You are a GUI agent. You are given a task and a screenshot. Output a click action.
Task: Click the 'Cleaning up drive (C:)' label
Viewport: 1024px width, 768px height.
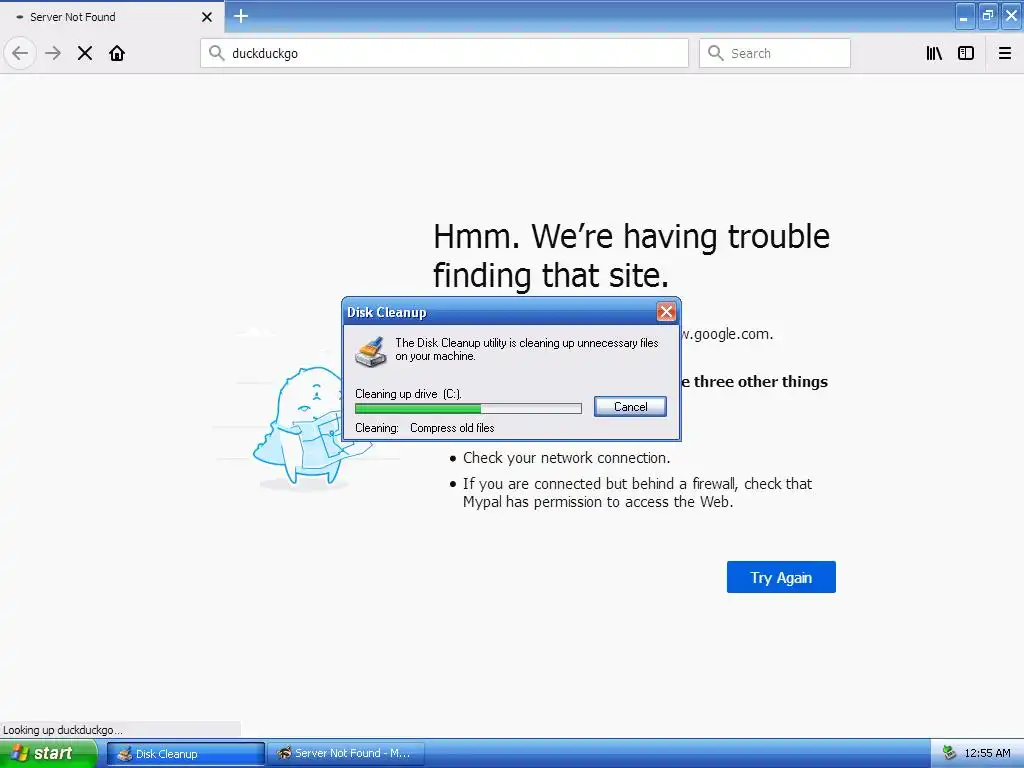pyautogui.click(x=408, y=394)
